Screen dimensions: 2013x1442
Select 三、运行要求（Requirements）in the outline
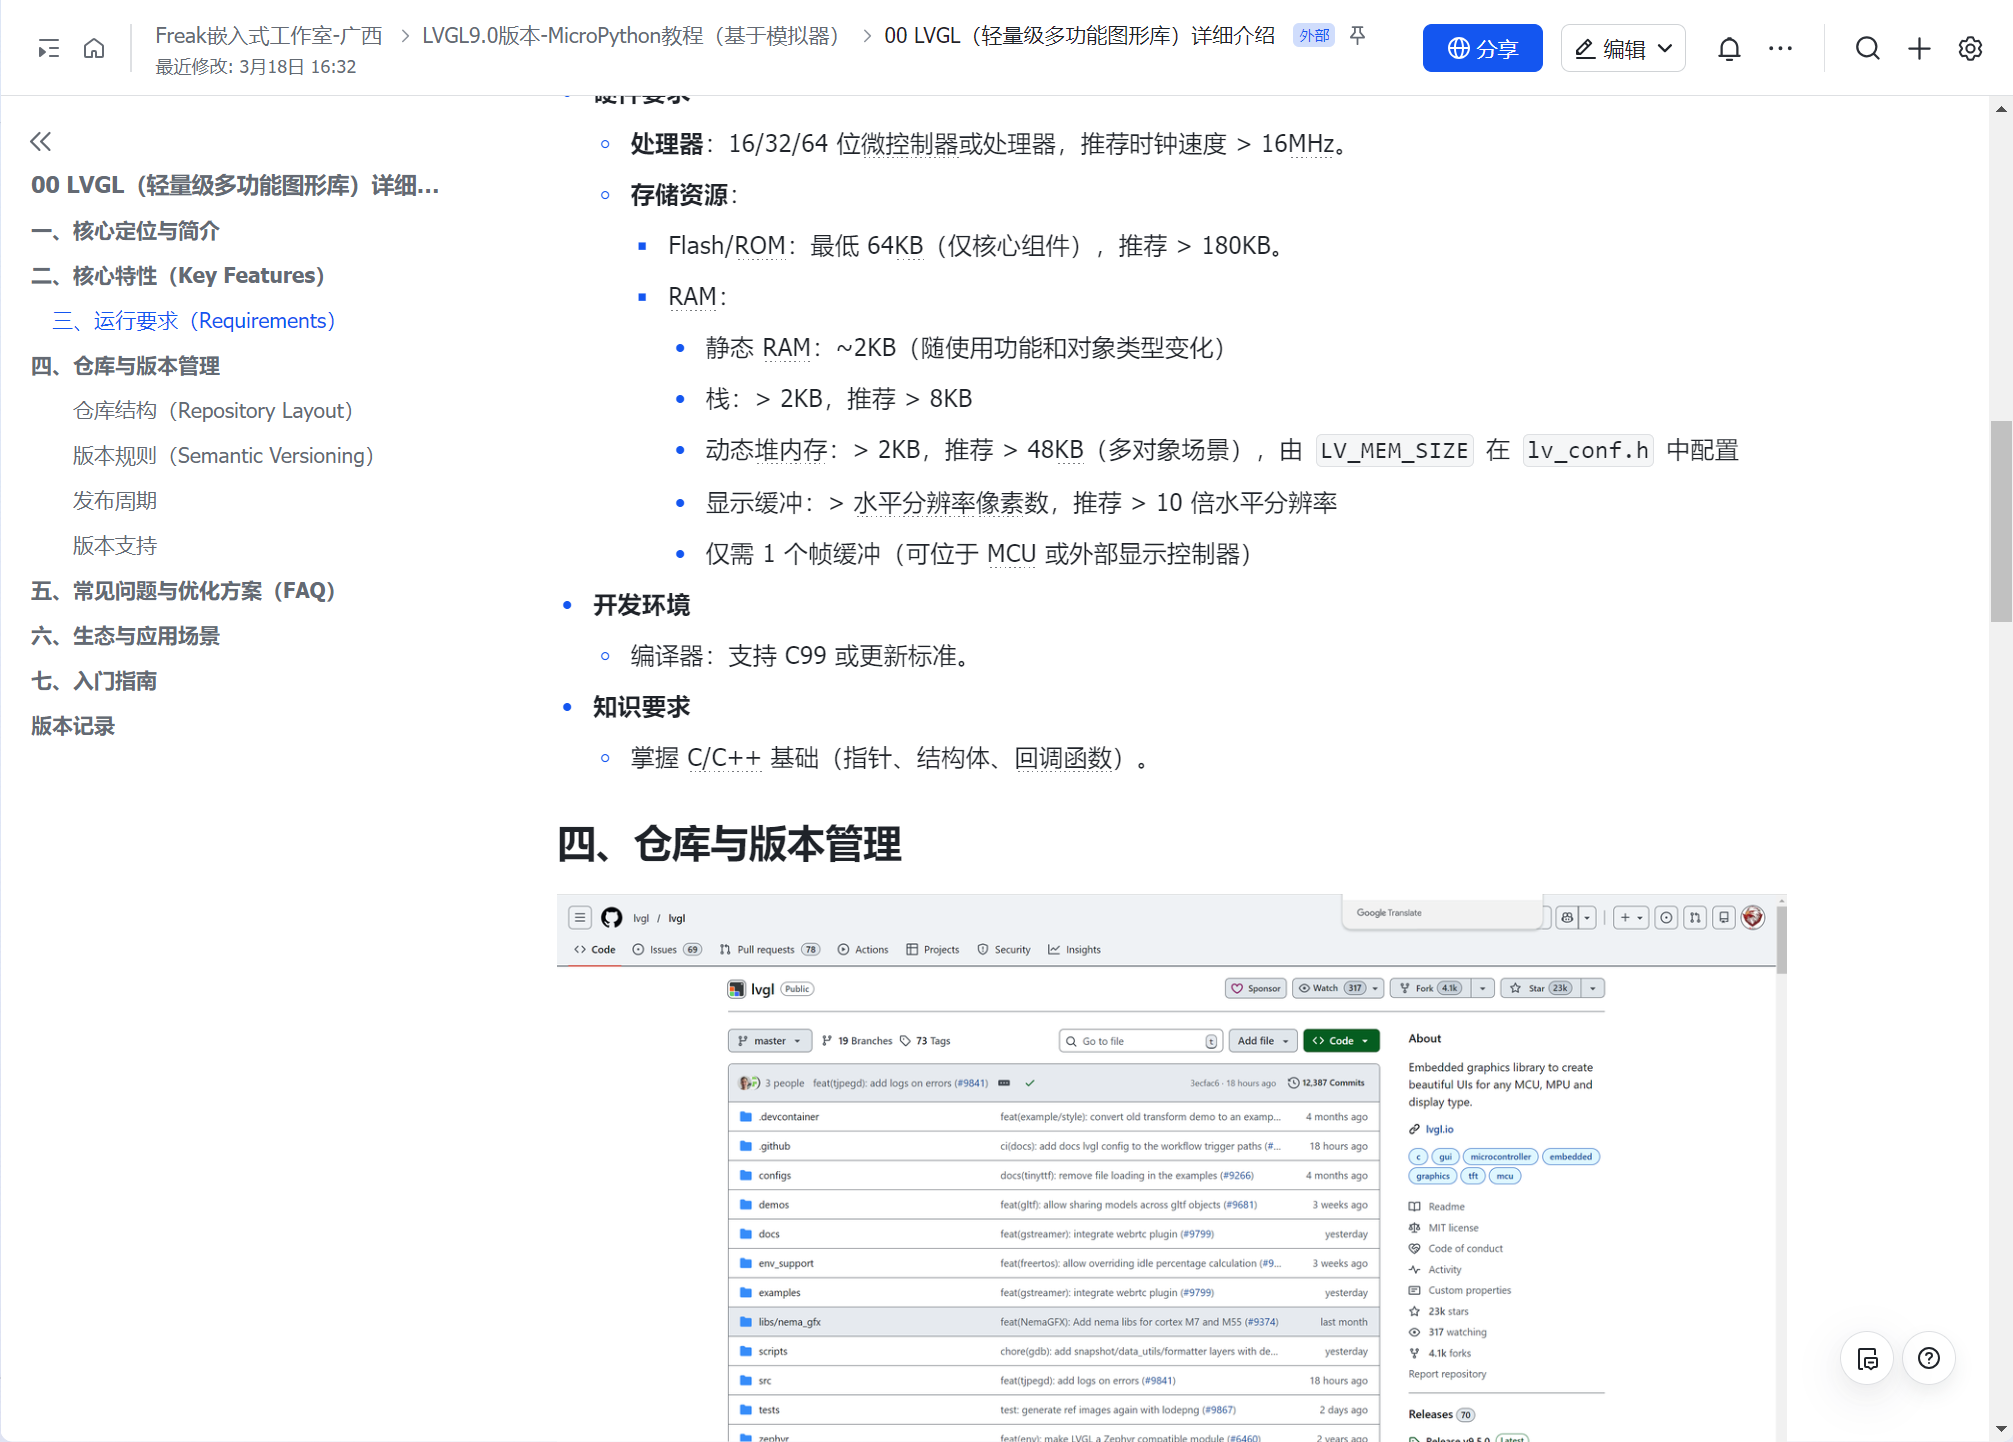coord(194,320)
